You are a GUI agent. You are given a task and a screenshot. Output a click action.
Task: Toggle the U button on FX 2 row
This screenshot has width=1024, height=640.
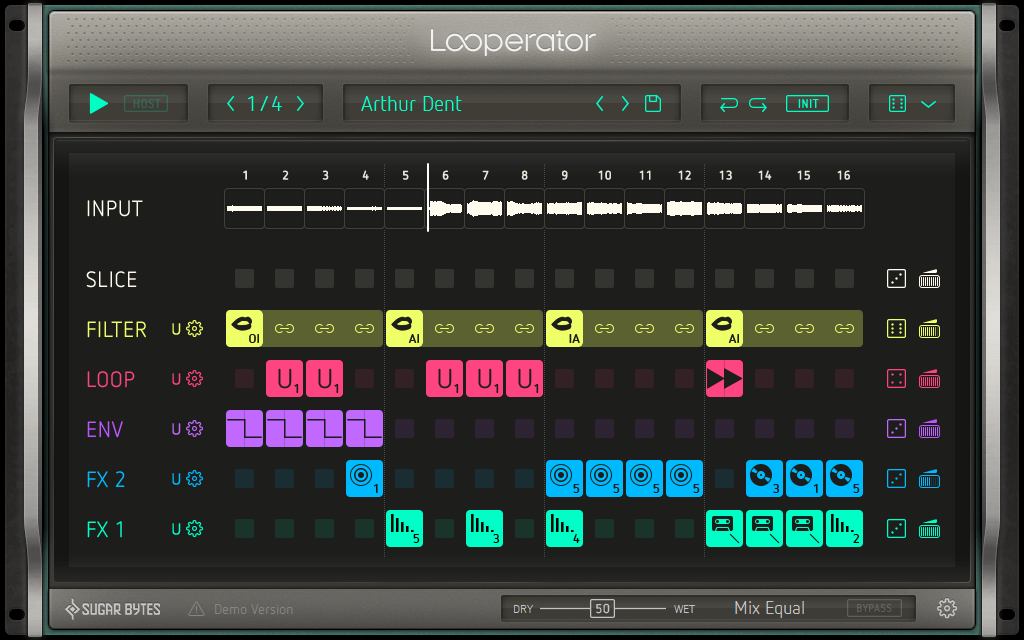(x=176, y=479)
